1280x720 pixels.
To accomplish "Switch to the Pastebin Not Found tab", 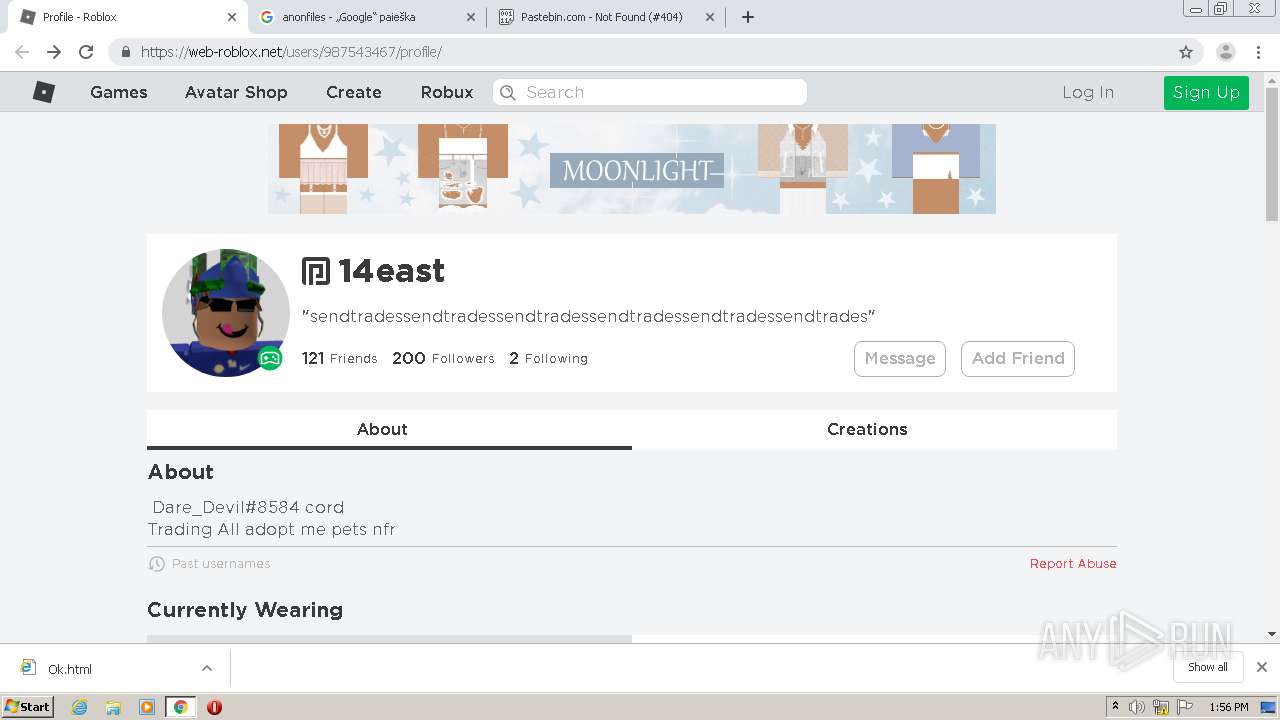I will (606, 17).
